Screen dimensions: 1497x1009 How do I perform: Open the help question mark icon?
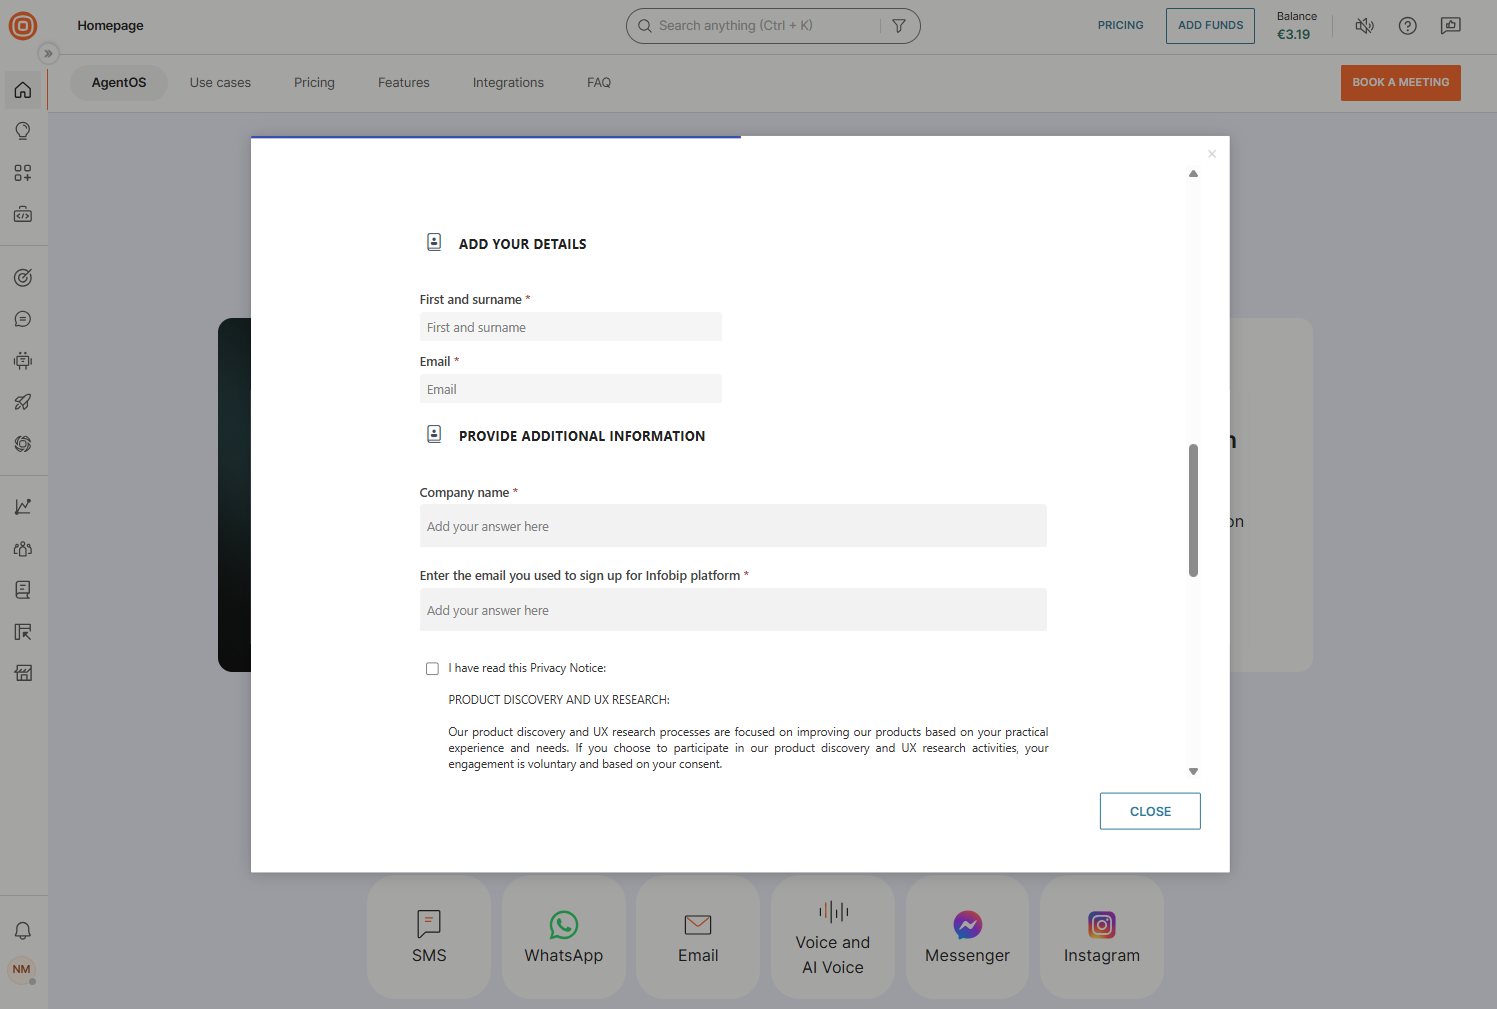(1408, 26)
